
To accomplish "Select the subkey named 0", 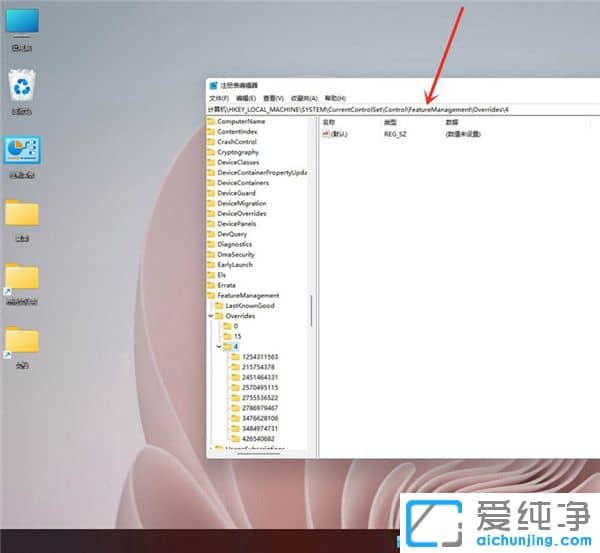I will pyautogui.click(x=236, y=326).
